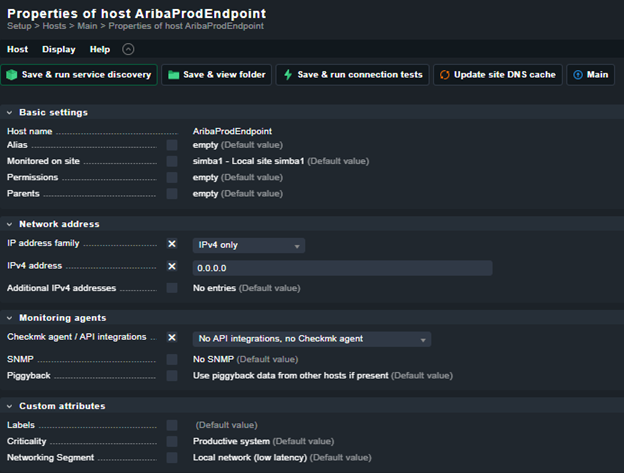Viewport: 624px width, 473px height.
Task: Collapse the Basic settings section
Action: [x=10, y=112]
